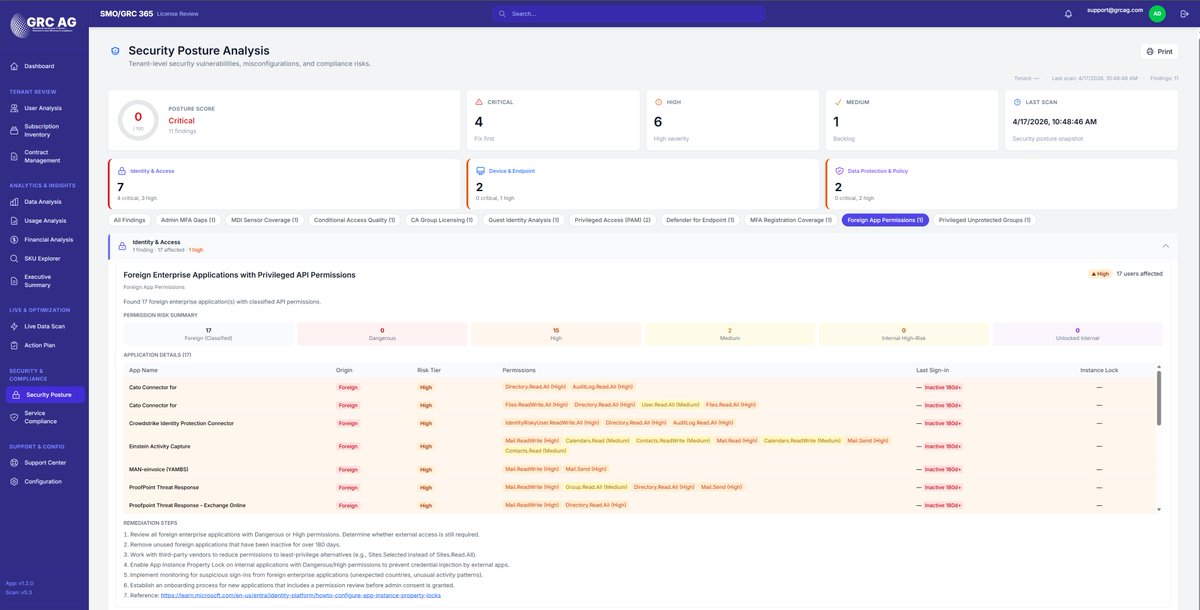Go to Subscription Inventory
The height and width of the screenshot is (610, 1200).
coord(42,130)
